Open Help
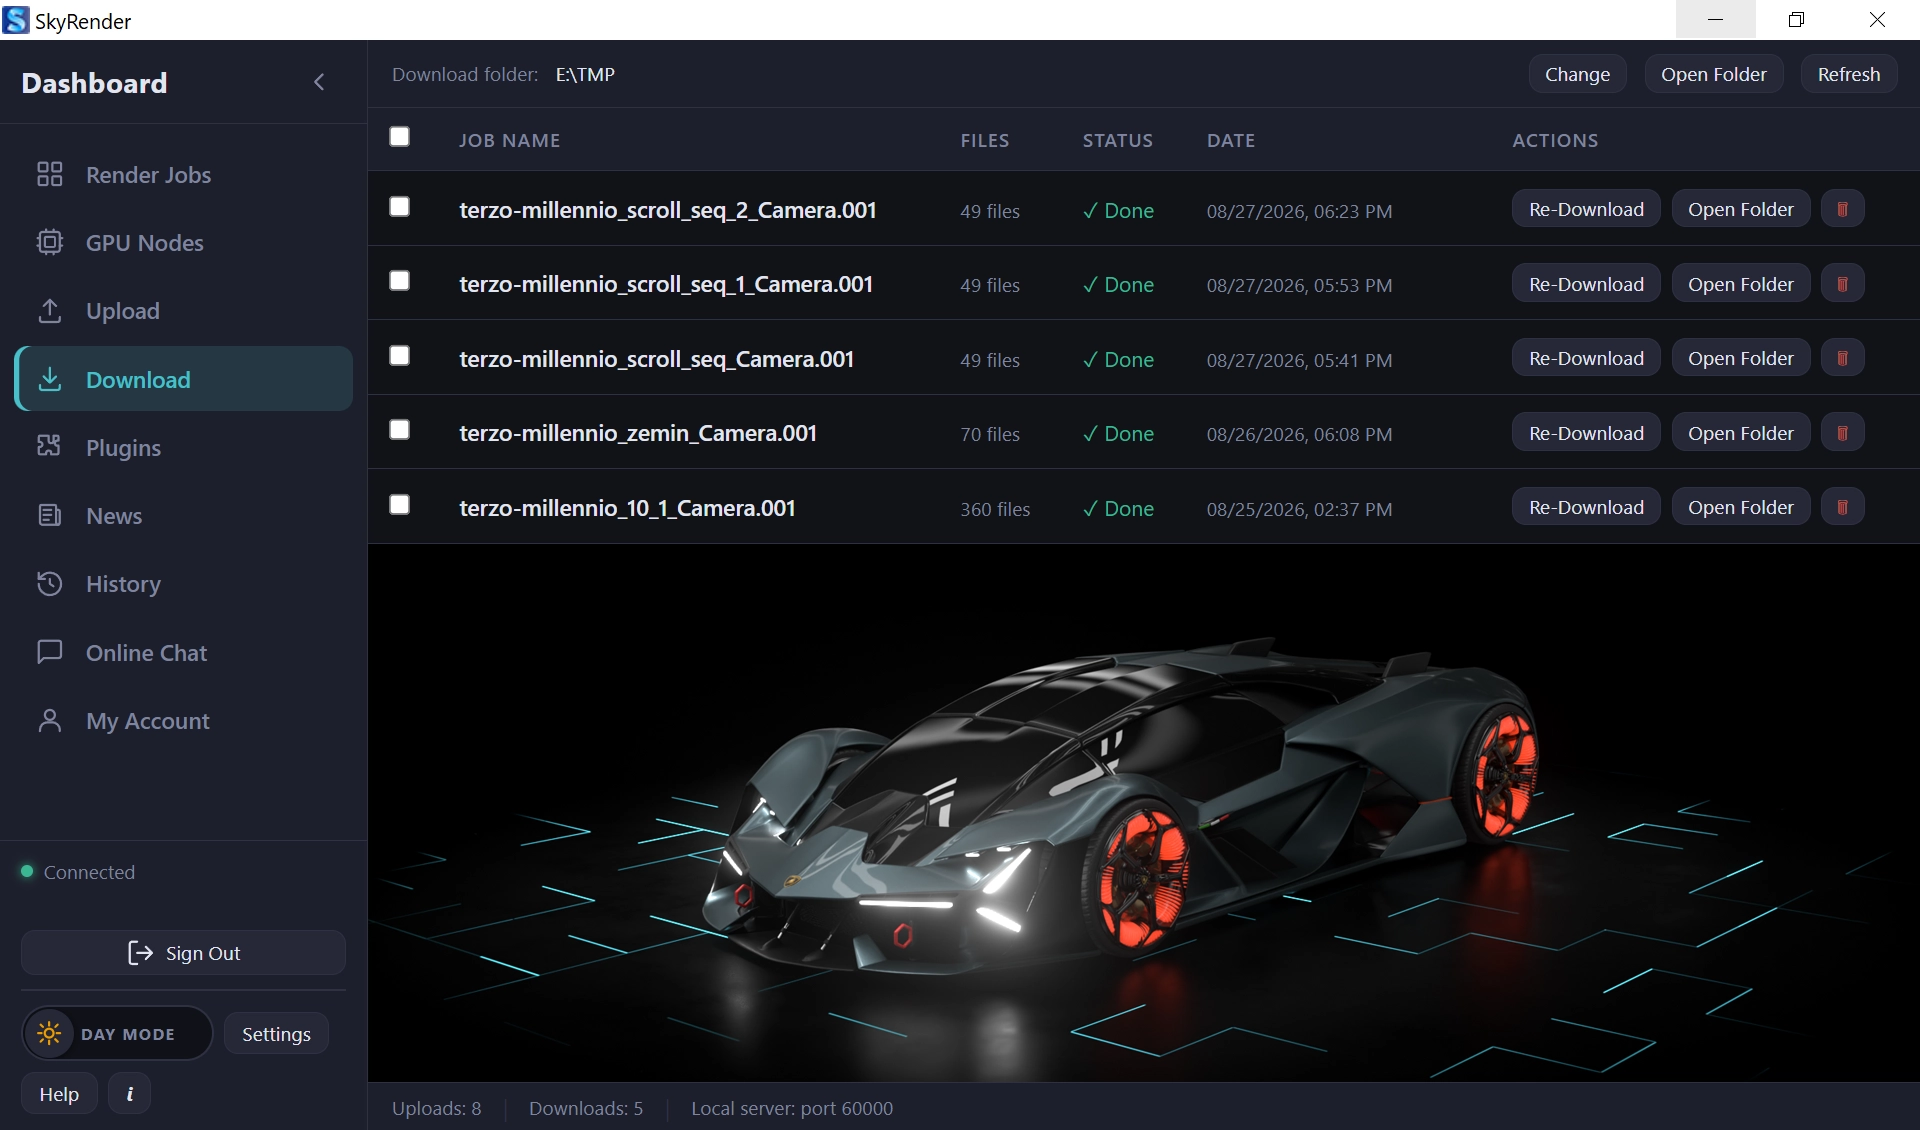Image resolution: width=1920 pixels, height=1130 pixels. pos(59,1094)
